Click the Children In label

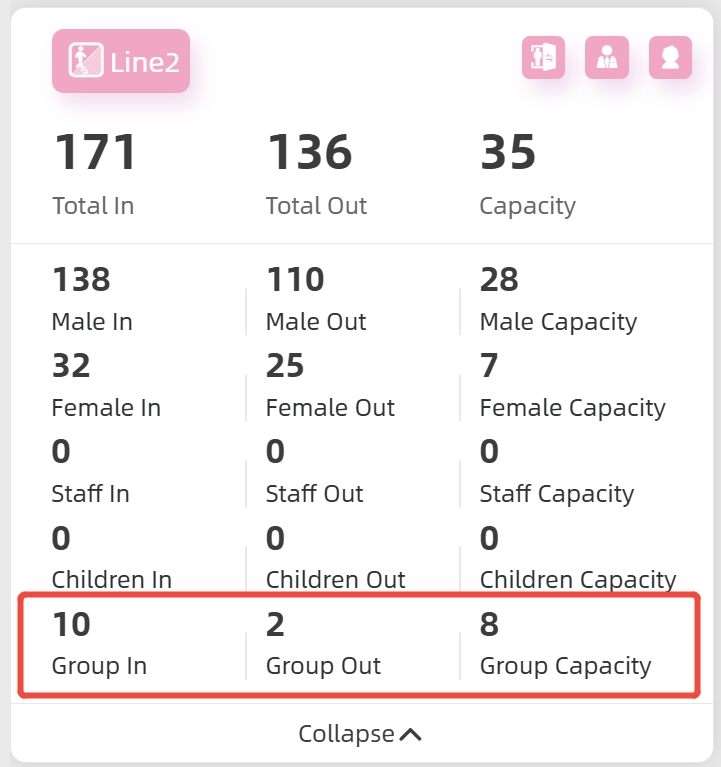(x=111, y=579)
